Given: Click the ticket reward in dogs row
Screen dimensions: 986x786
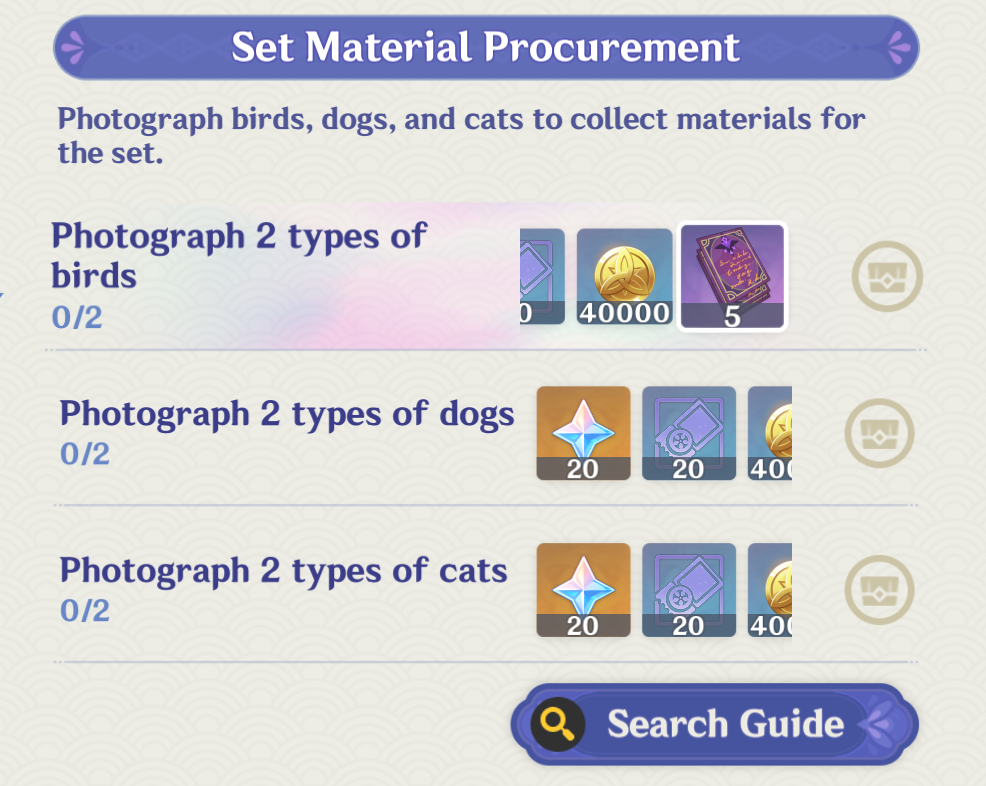Looking at the screenshot, I should (688, 433).
